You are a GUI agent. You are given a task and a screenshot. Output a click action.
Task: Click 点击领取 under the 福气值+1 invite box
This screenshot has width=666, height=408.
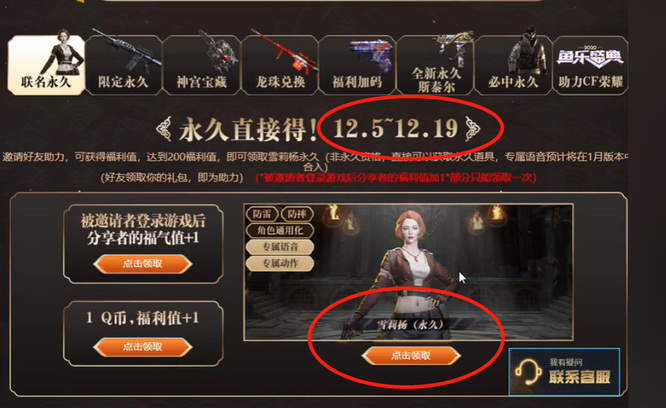click(143, 264)
